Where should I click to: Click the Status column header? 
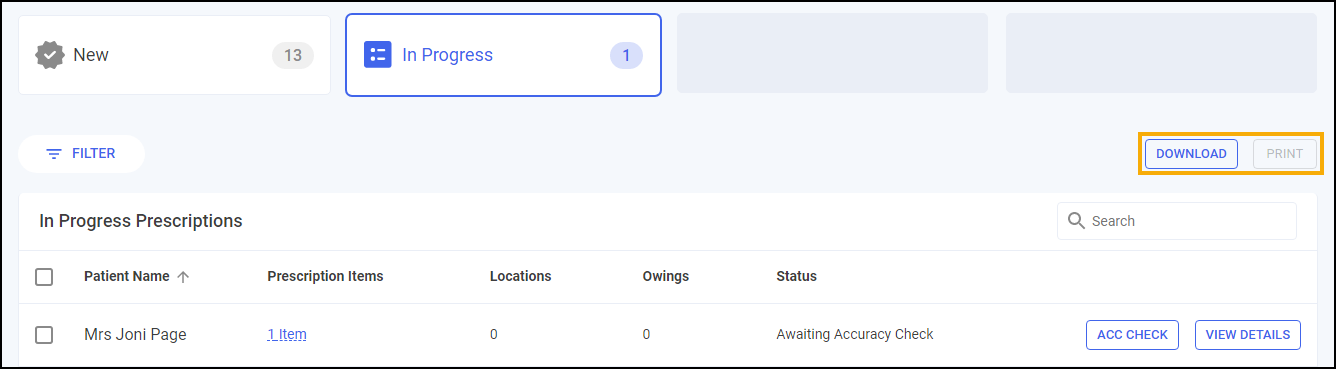point(796,277)
